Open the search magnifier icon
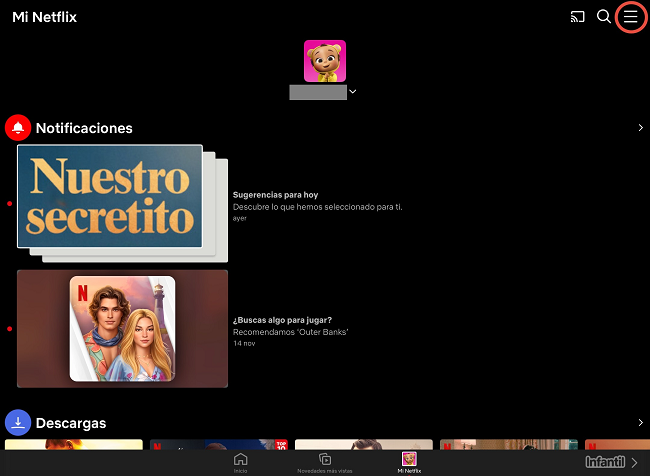This screenshot has height=476, width=650. tap(604, 17)
